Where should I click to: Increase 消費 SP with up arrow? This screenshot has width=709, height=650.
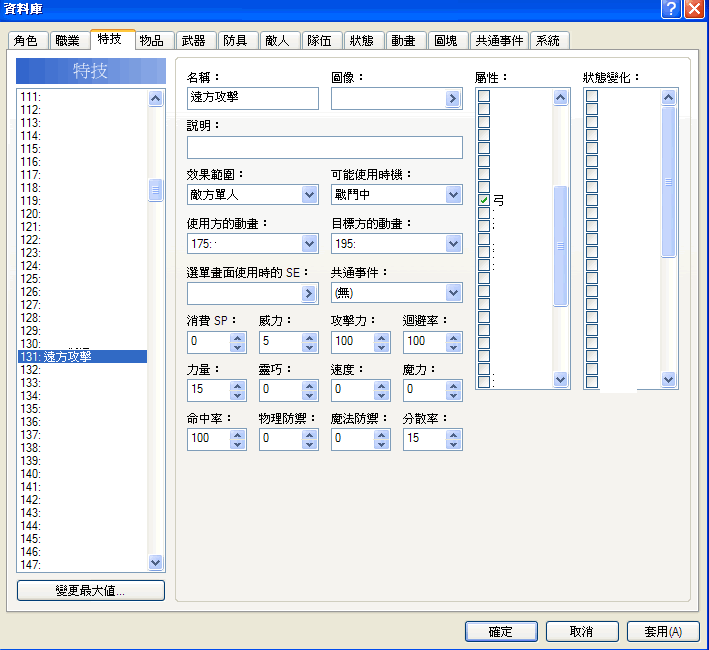click(238, 337)
